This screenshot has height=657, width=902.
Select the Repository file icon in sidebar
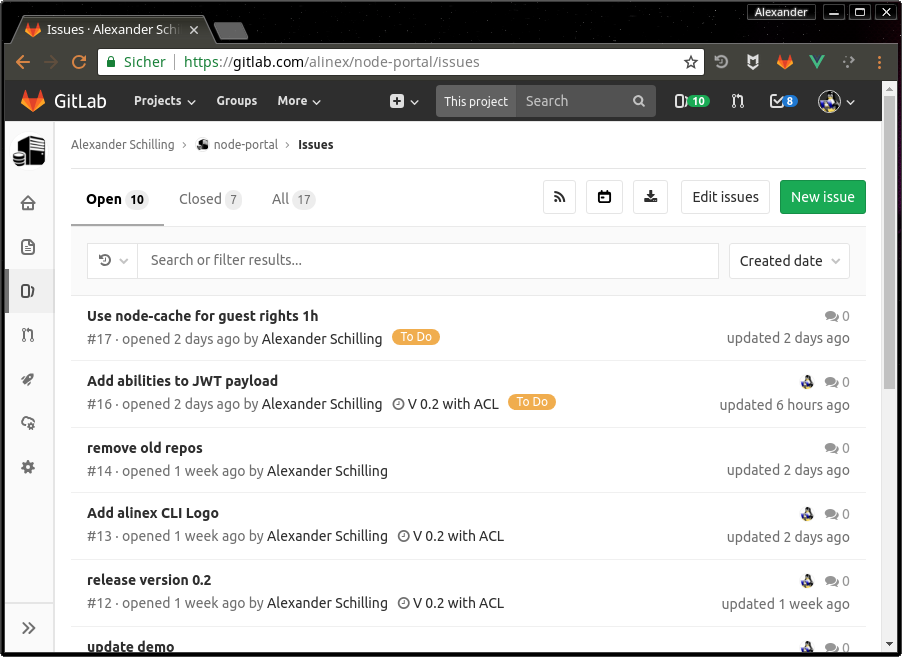tap(29, 247)
